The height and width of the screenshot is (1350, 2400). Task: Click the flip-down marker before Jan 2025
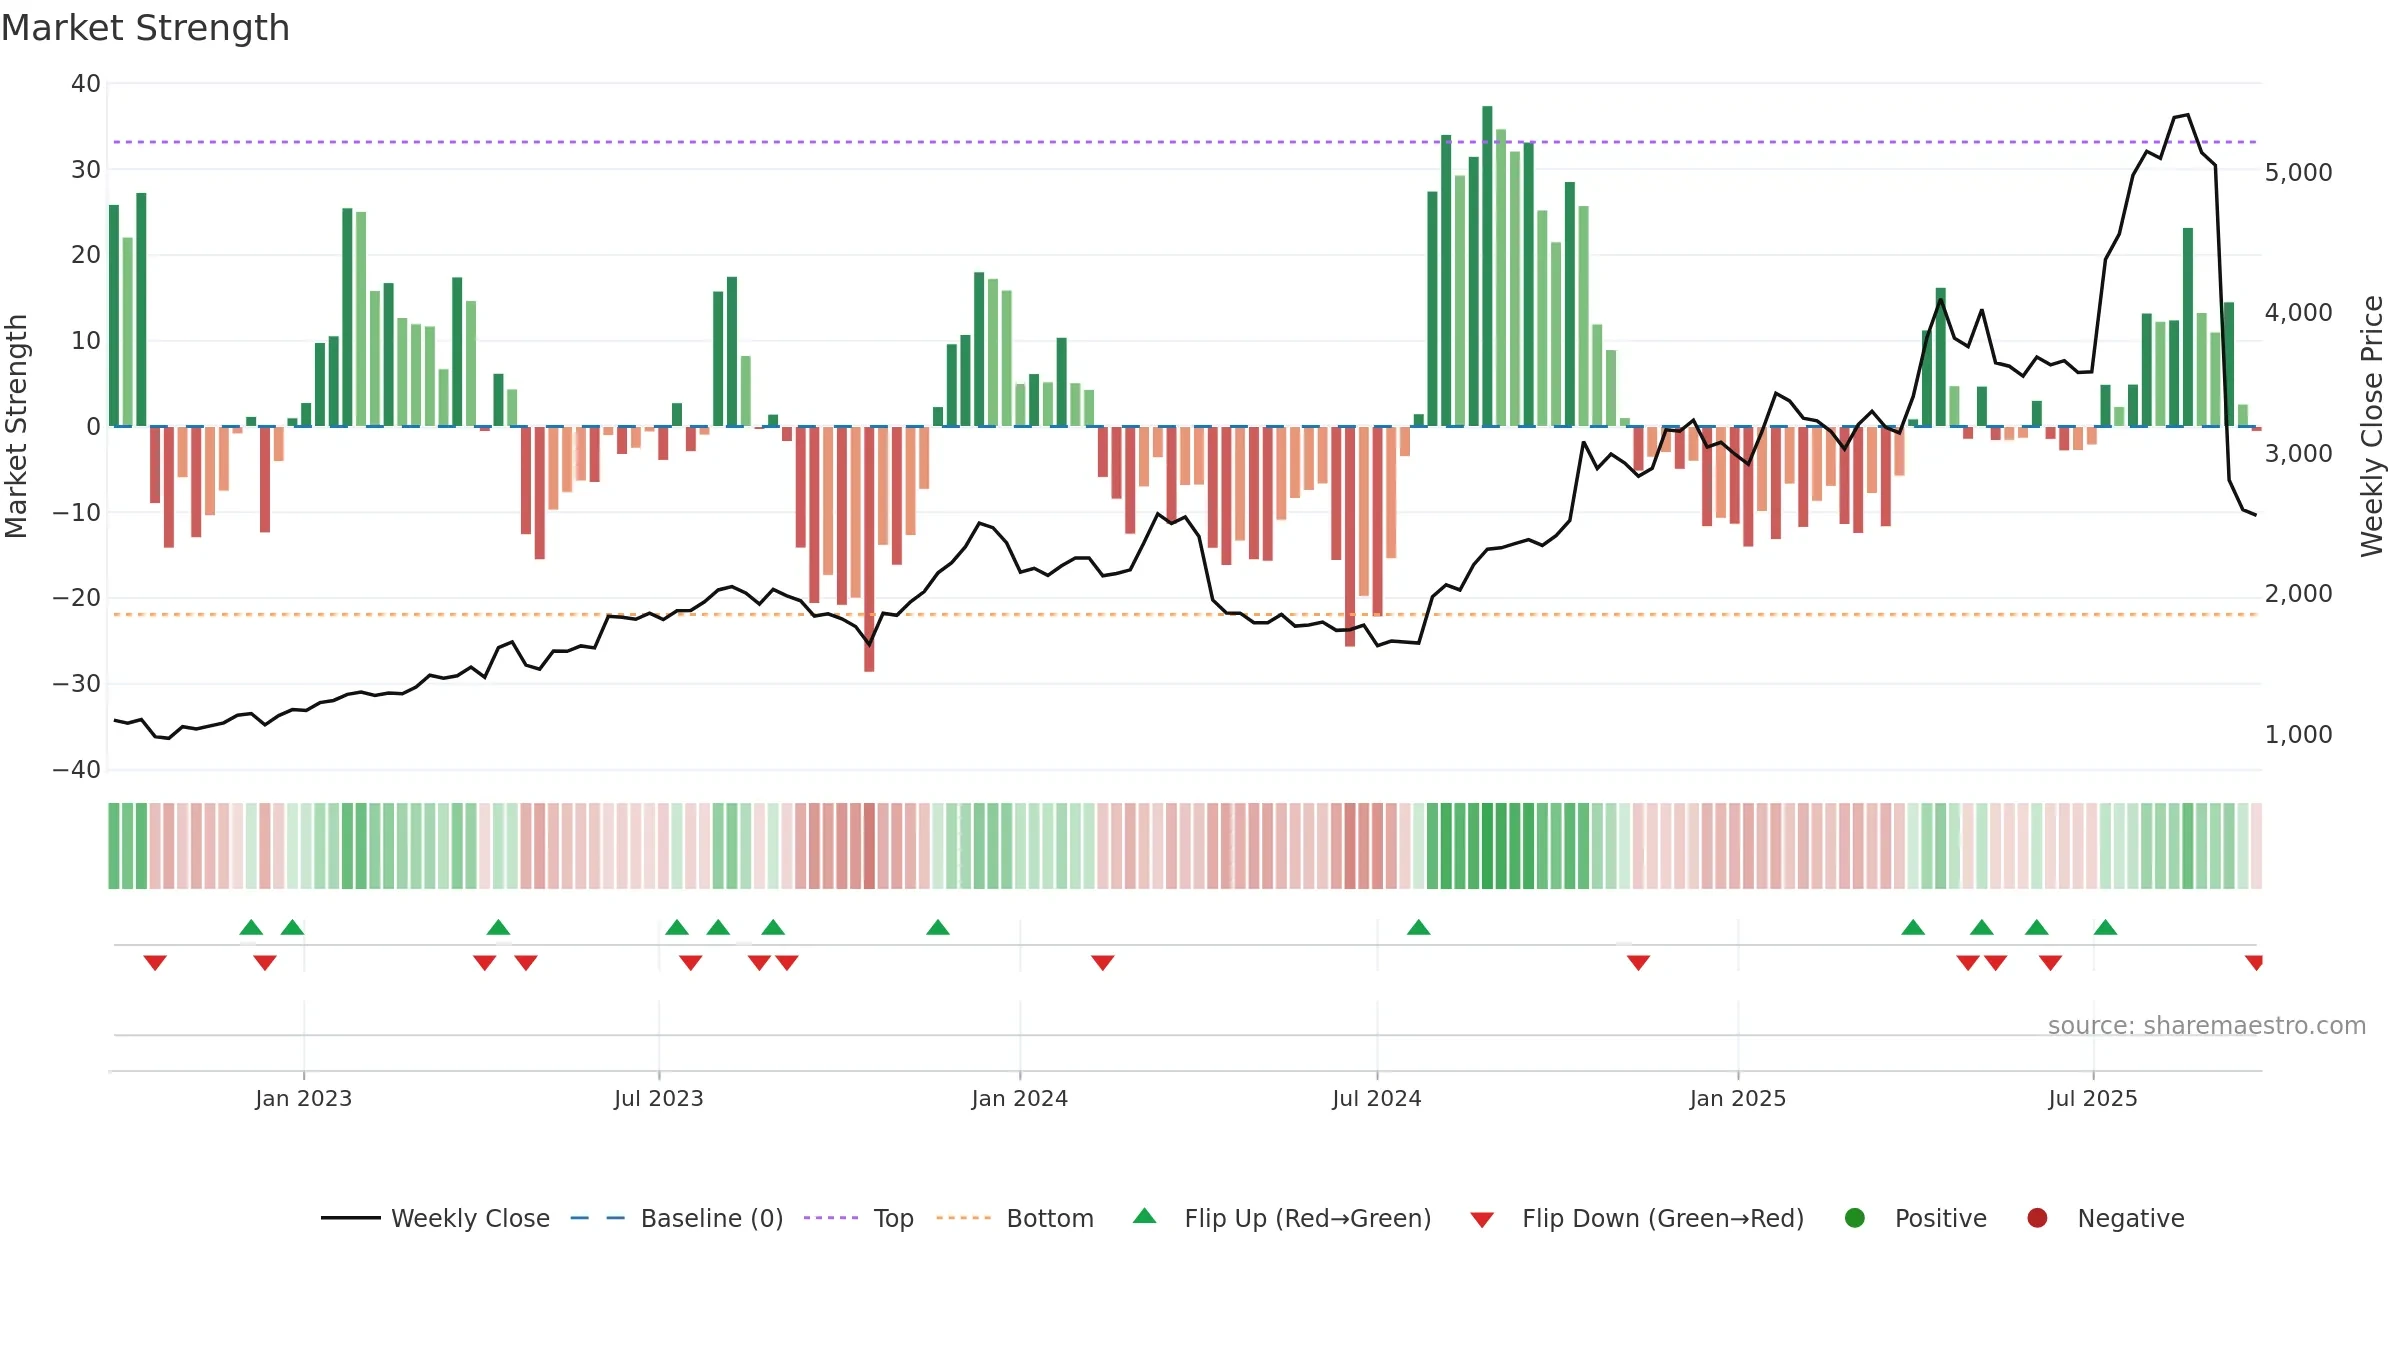coord(1638,962)
